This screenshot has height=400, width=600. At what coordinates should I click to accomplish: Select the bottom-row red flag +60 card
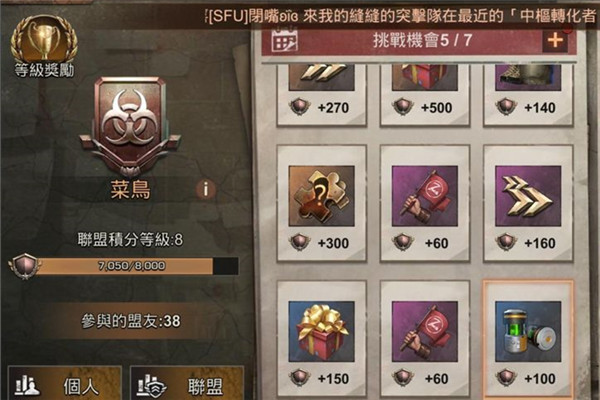point(425,339)
